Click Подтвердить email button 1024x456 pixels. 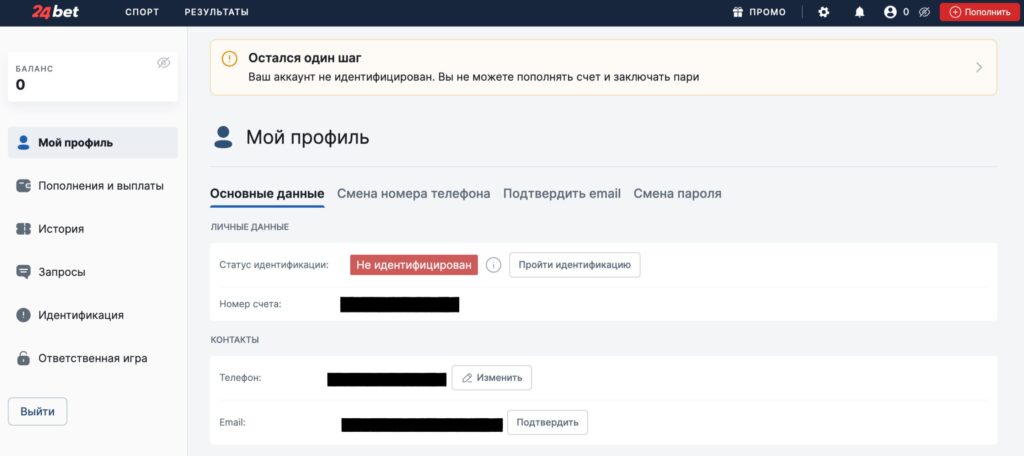point(547,422)
